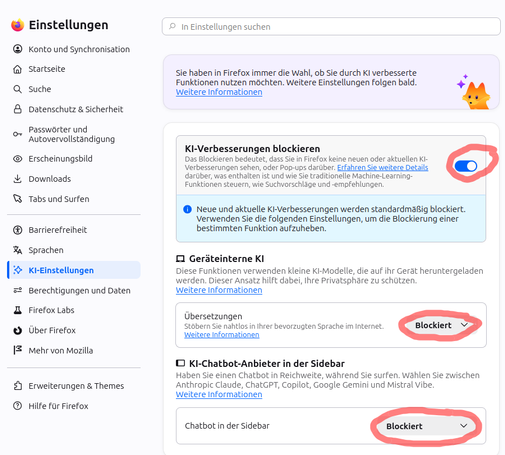Click the Übersetzungen label

click(x=213, y=316)
